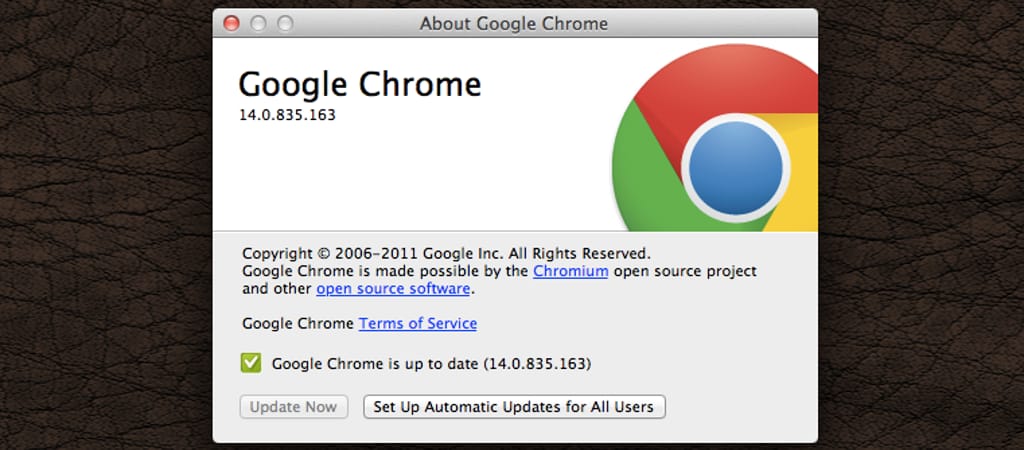Zoom the About Google Chrome window
This screenshot has width=1024, height=450.
coord(285,23)
